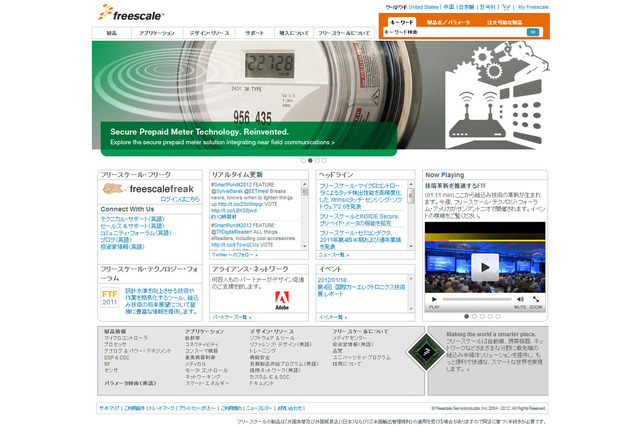Click the video progress slider bar

[477, 299]
